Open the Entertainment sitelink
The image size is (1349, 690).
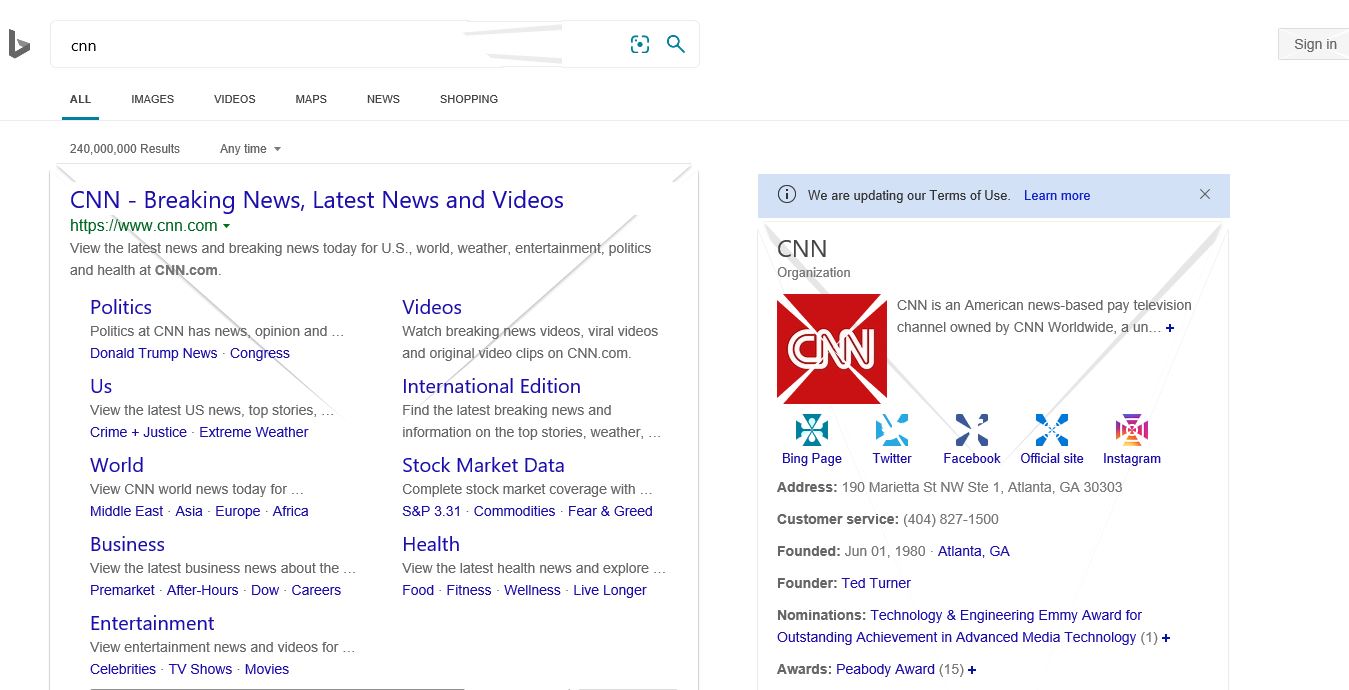pyautogui.click(x=152, y=623)
